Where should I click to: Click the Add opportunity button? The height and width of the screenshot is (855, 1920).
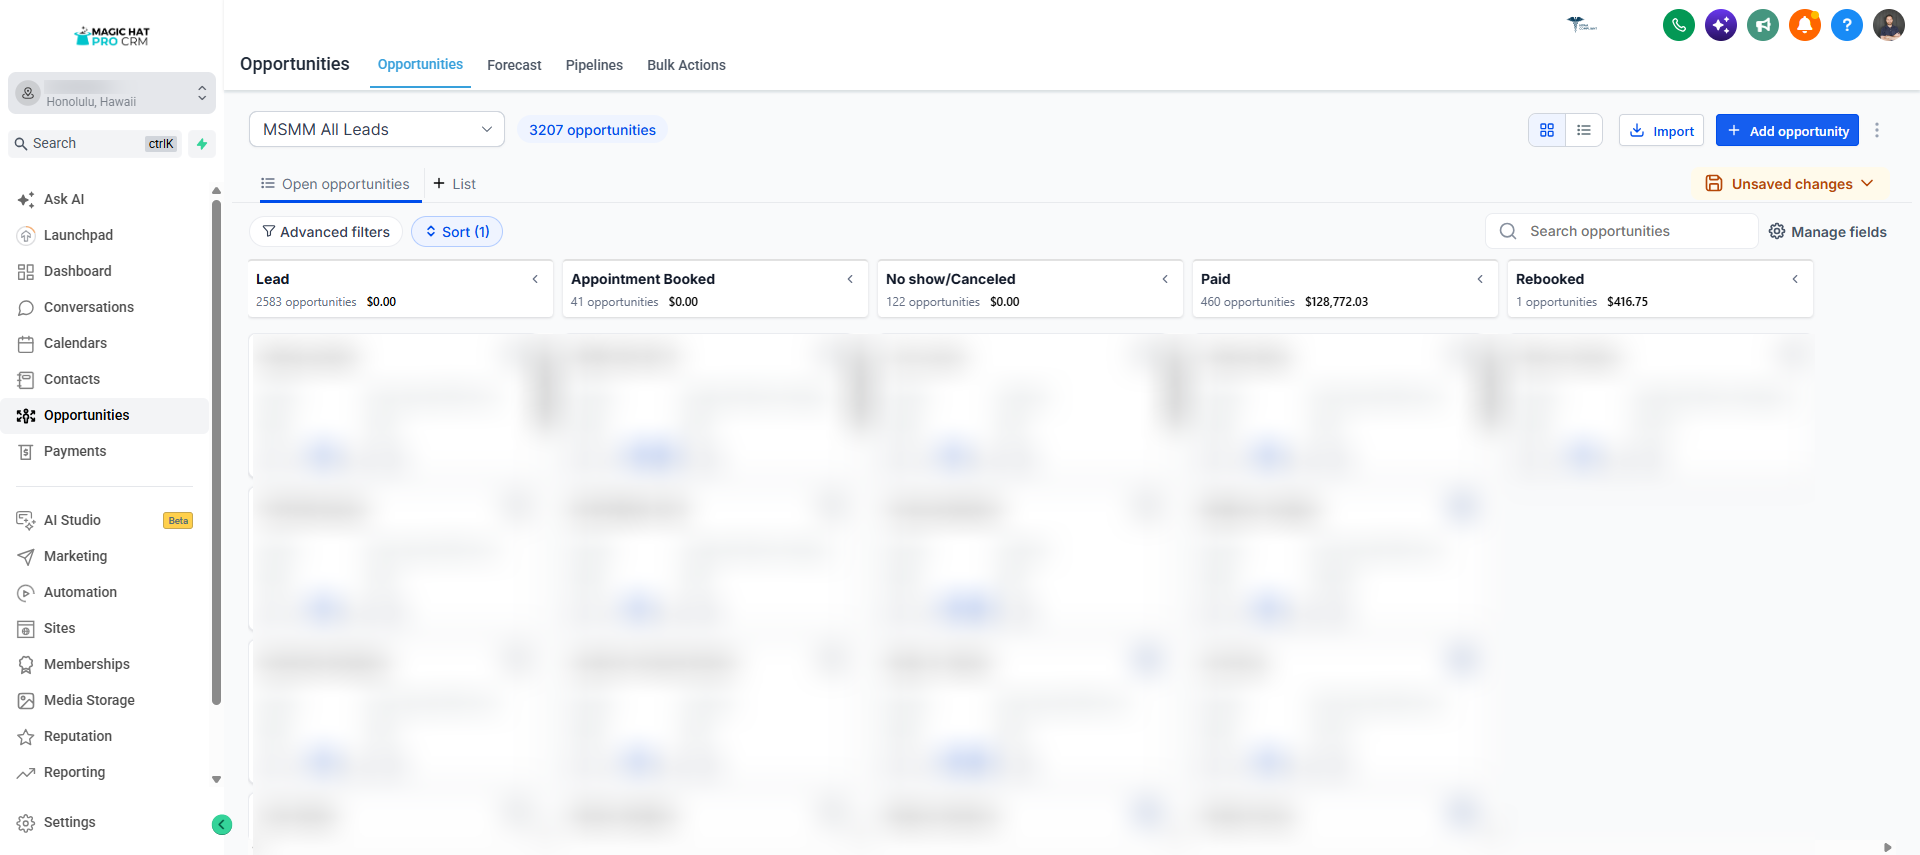(x=1787, y=130)
